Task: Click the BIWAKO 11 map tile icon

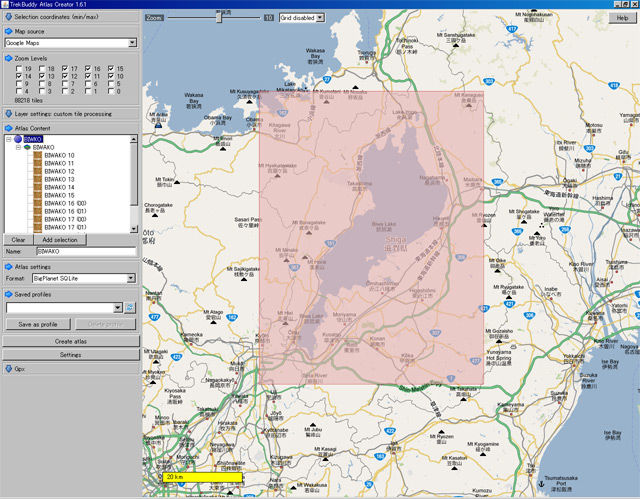Action: pyautogui.click(x=38, y=163)
